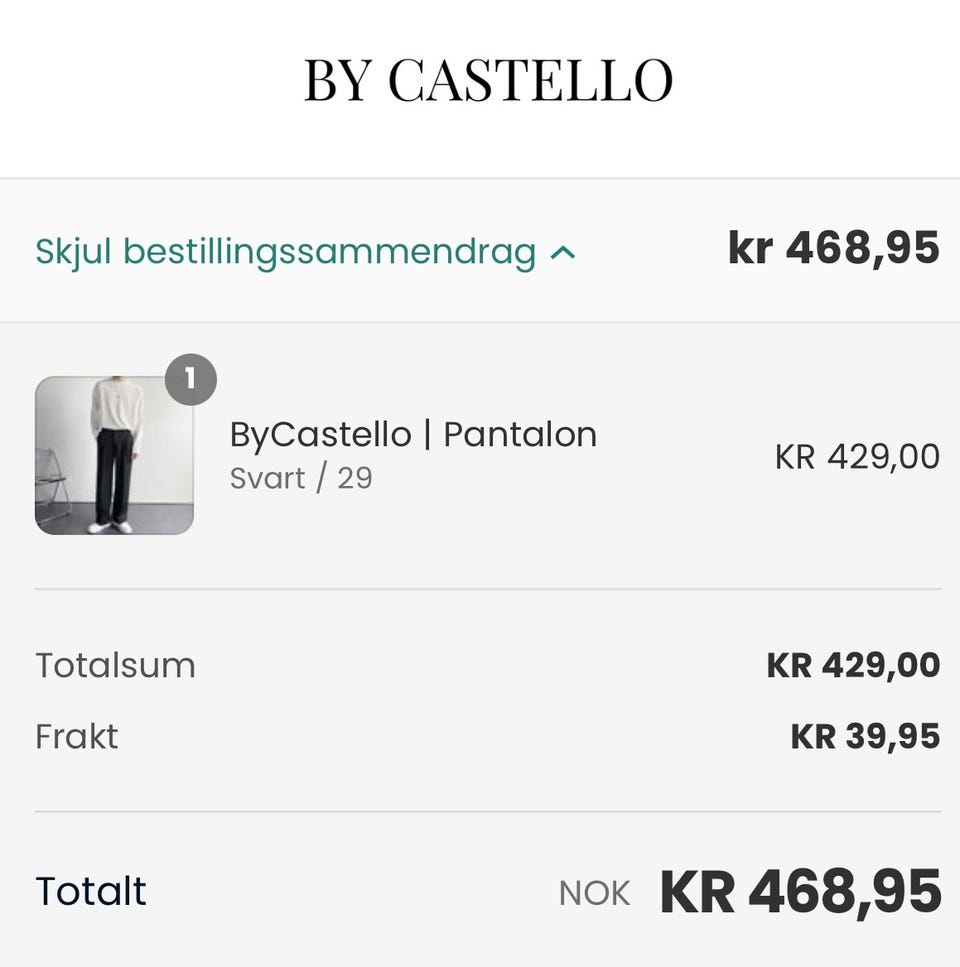Click the NOK currency code
Screen dimensions: 960x967
[x=594, y=893]
